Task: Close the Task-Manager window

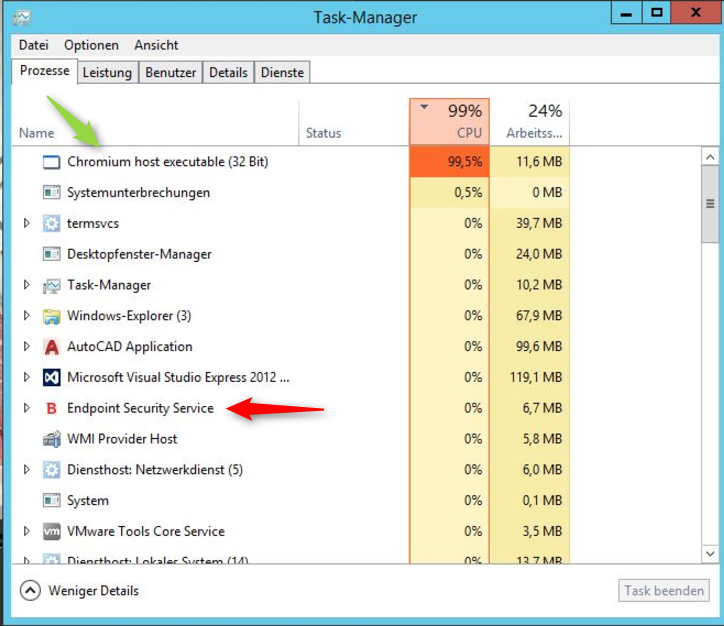Action: tap(695, 13)
